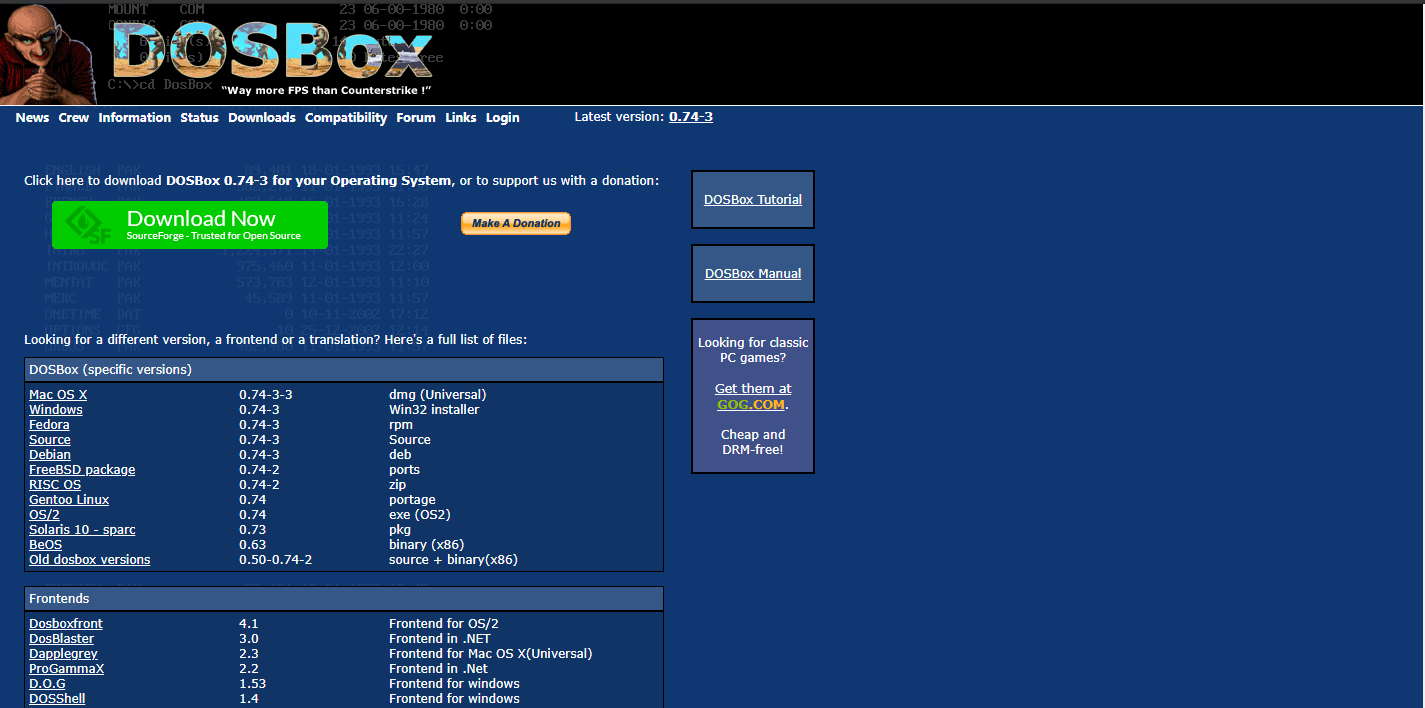Open the latest version 0.74-3 link
The image size is (1425, 708).
[x=690, y=117]
